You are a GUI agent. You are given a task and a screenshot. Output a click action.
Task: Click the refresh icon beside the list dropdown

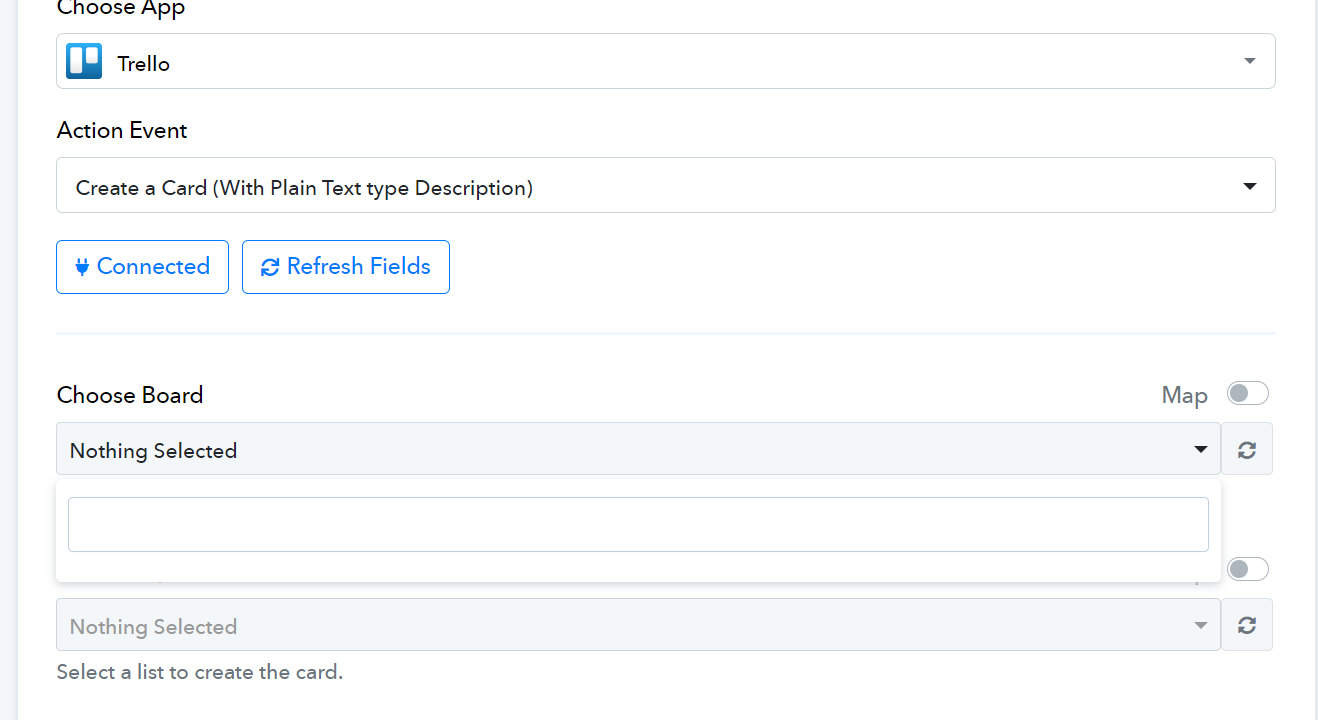pos(1246,625)
